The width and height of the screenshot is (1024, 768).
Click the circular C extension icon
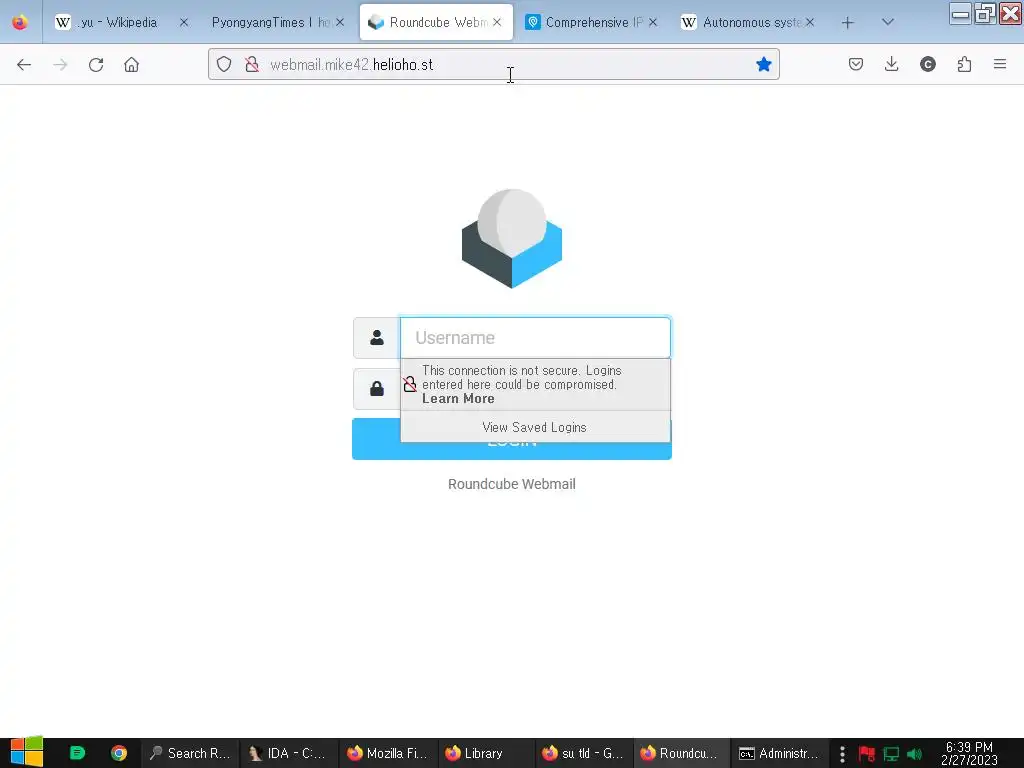tap(927, 64)
